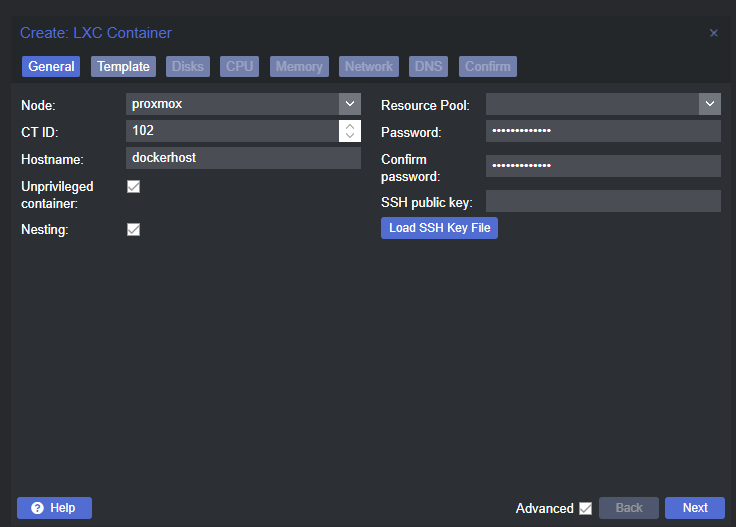
Task: Select the Disks tab
Action: click(188, 67)
